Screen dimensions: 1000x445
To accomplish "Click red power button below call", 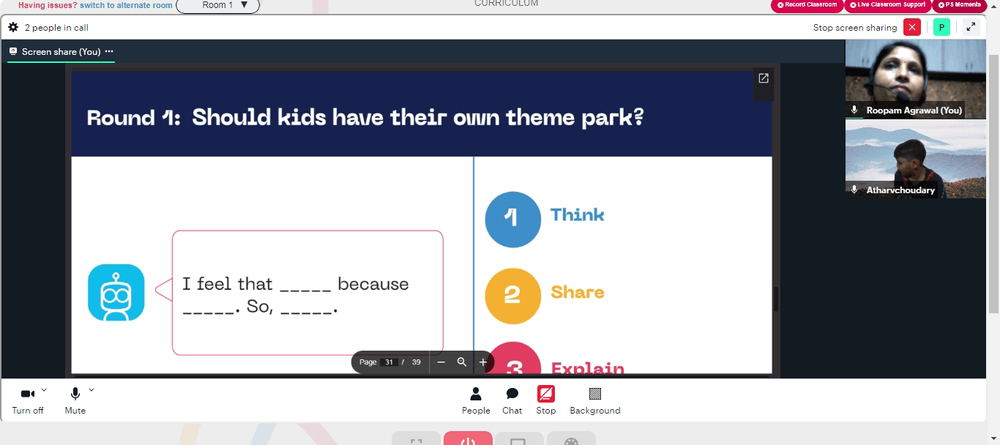I will pos(468,439).
